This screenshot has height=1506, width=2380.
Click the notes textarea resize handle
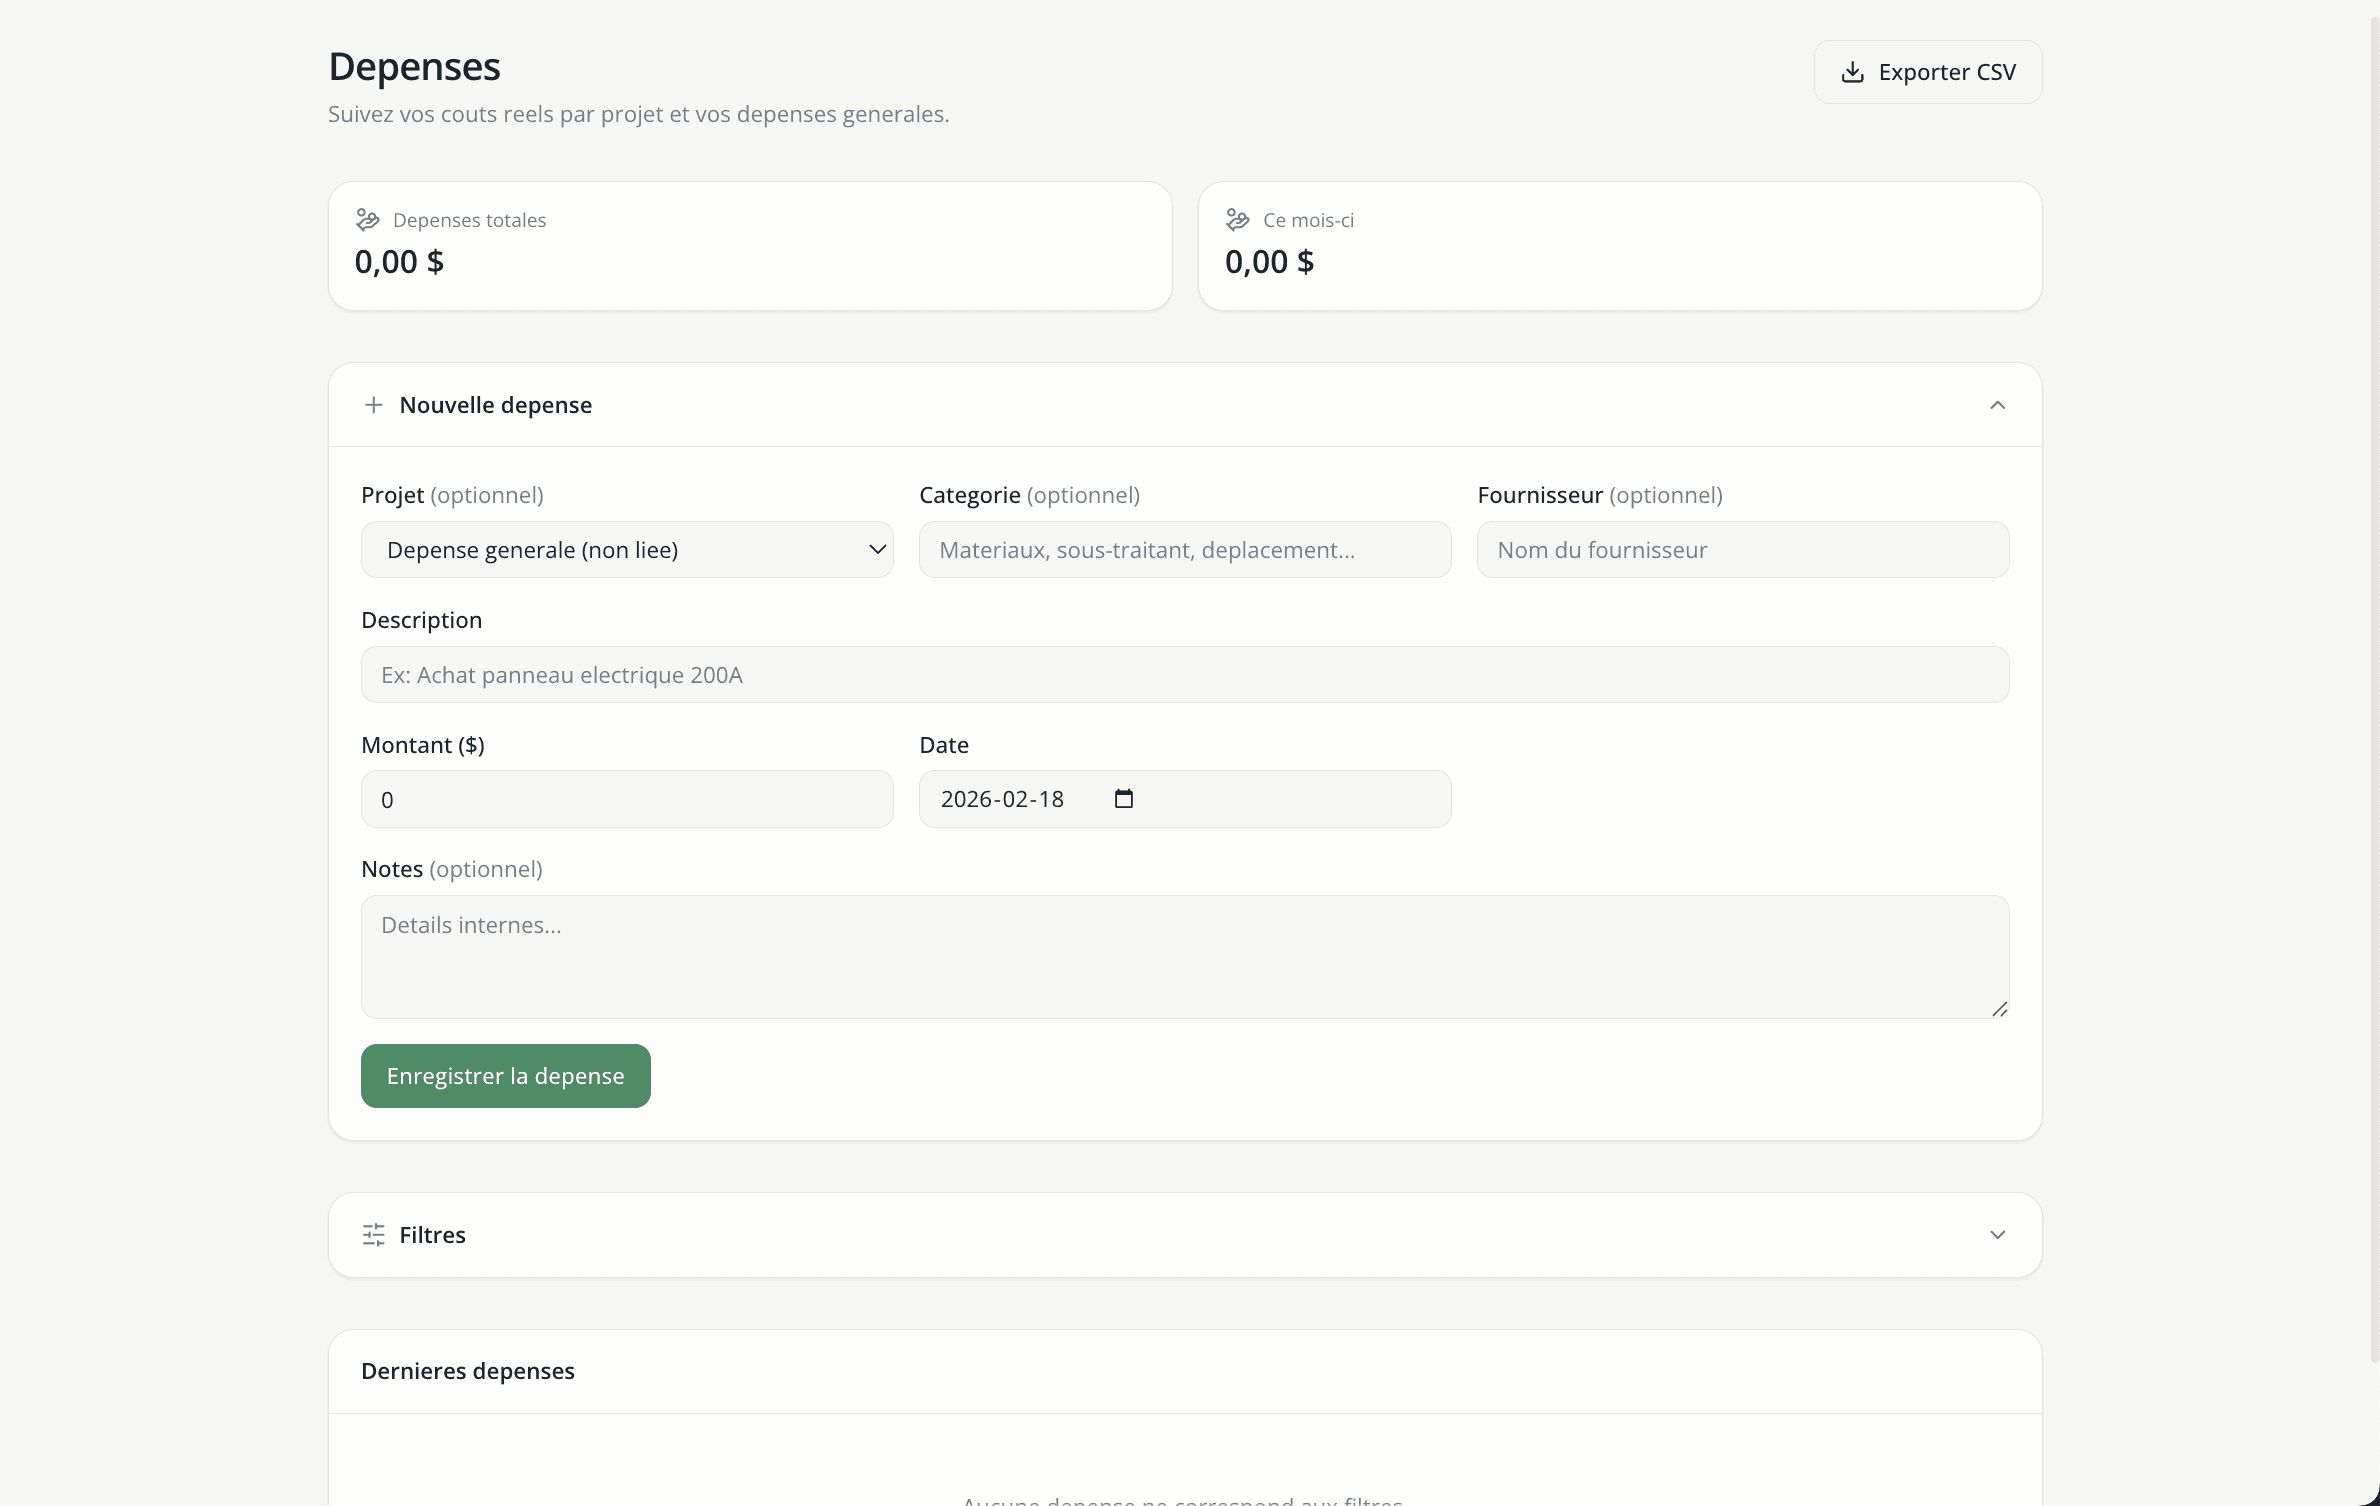(1999, 1009)
